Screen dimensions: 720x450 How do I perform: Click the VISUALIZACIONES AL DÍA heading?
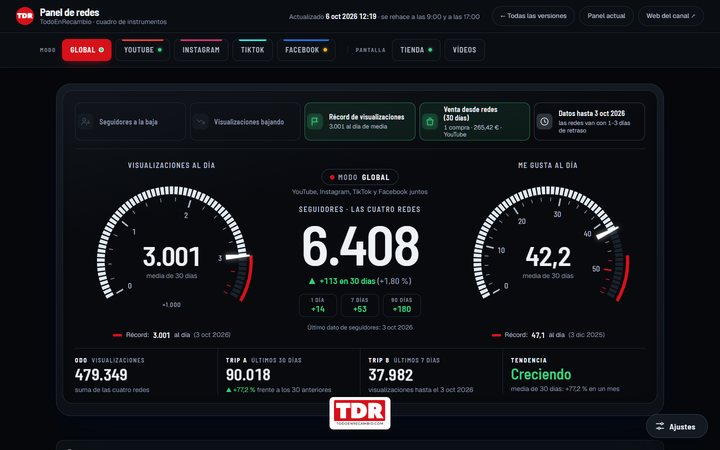click(x=171, y=165)
